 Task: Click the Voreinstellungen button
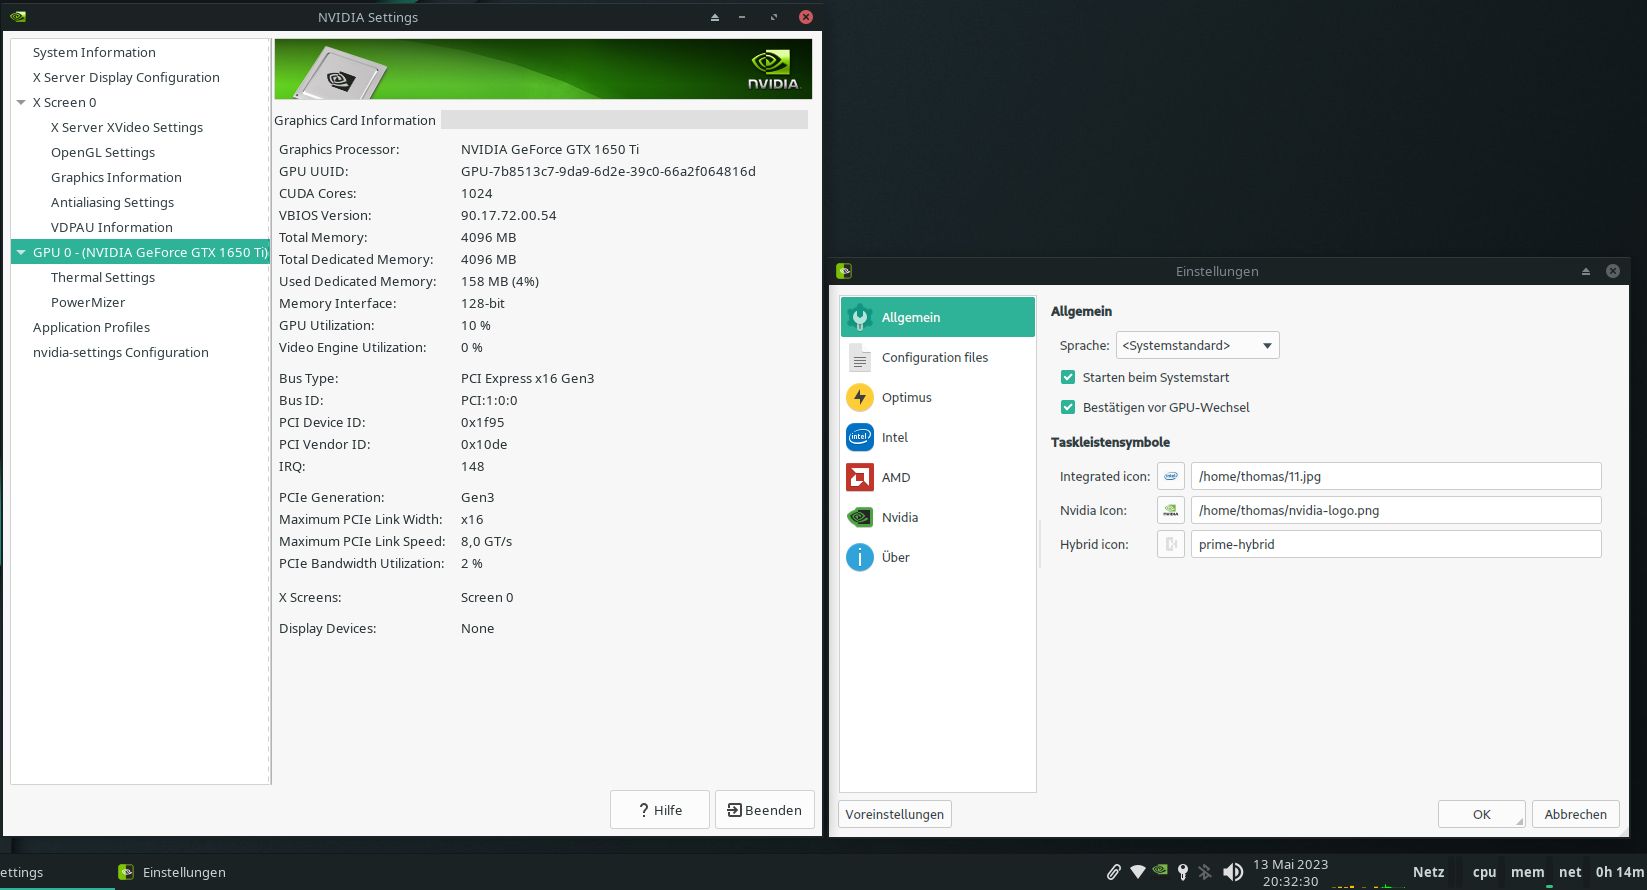point(894,814)
